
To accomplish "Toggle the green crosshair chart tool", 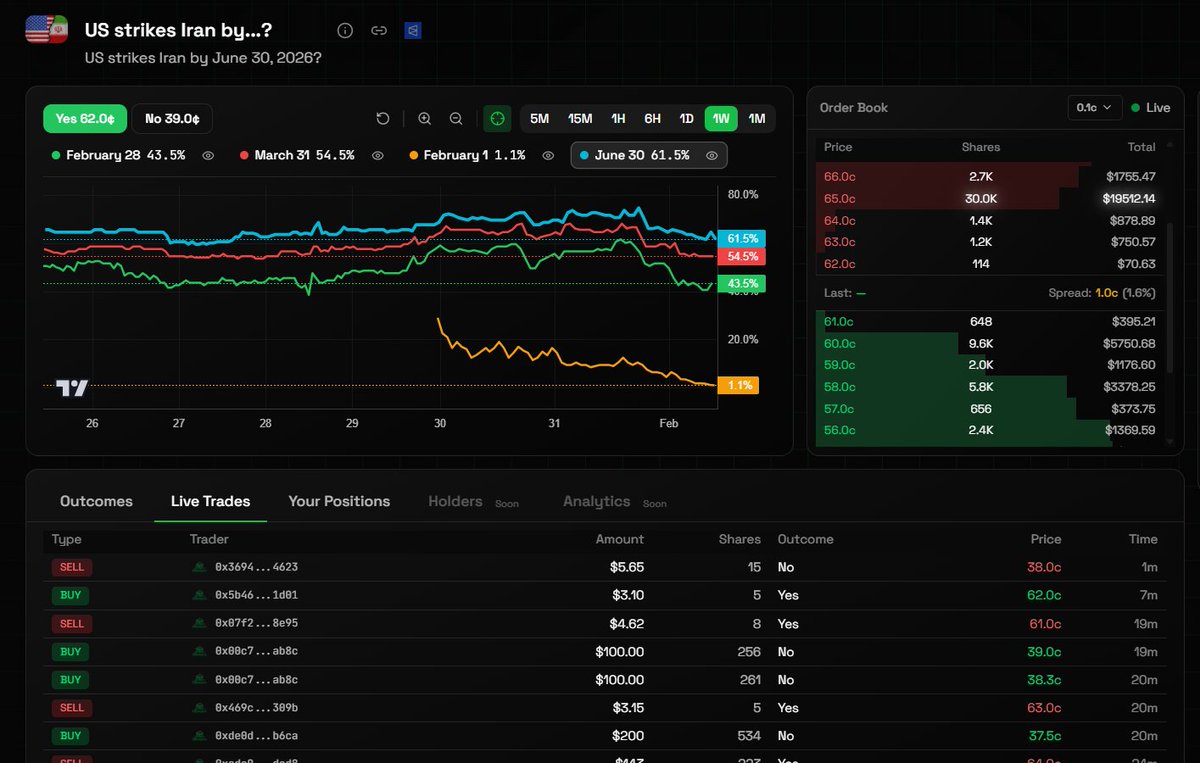I will [497, 119].
